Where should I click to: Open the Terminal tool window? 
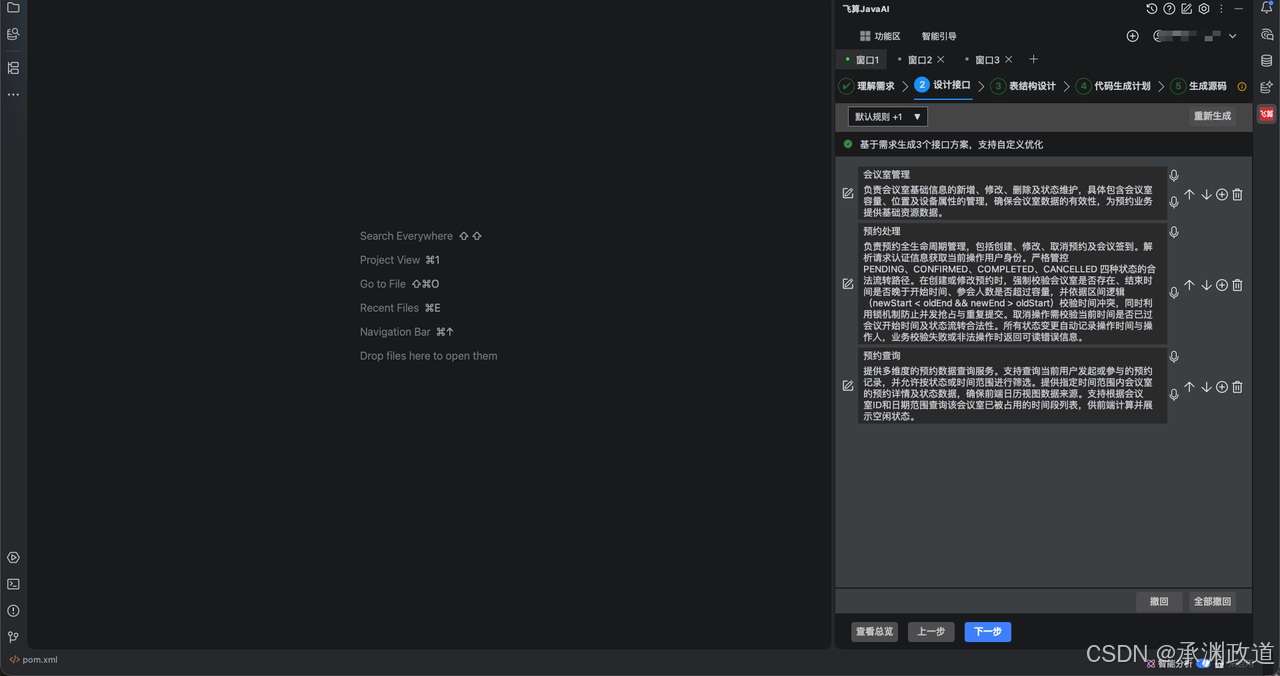[13, 584]
